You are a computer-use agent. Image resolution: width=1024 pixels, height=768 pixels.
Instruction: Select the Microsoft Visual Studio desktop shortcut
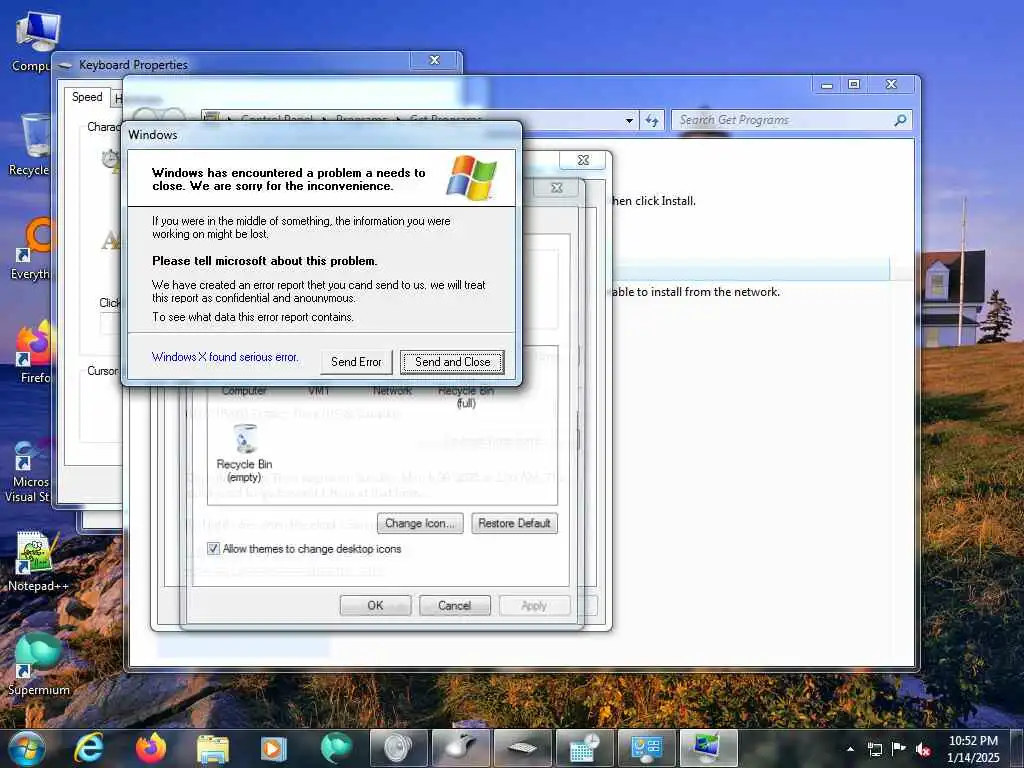pos(27,472)
